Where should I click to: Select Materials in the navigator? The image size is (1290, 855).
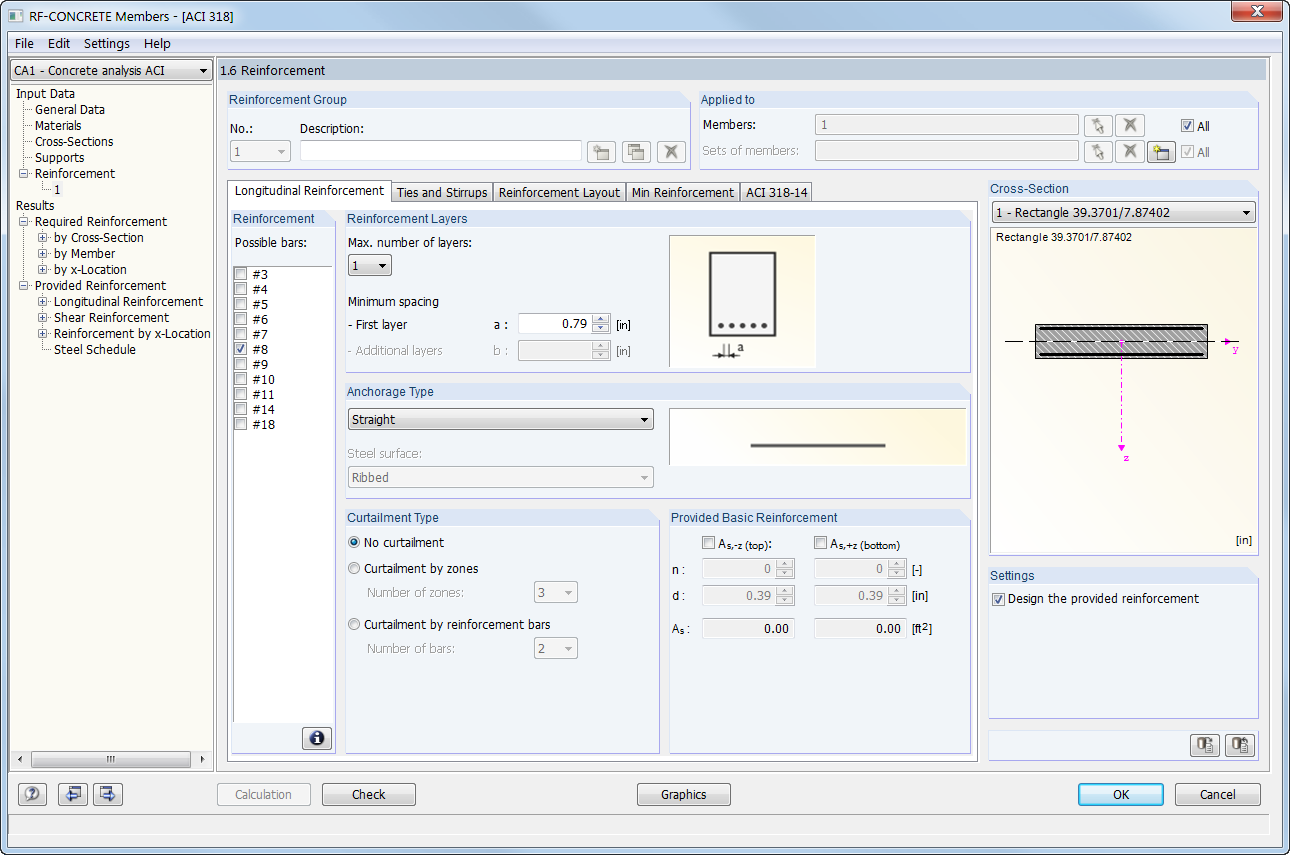[58, 126]
